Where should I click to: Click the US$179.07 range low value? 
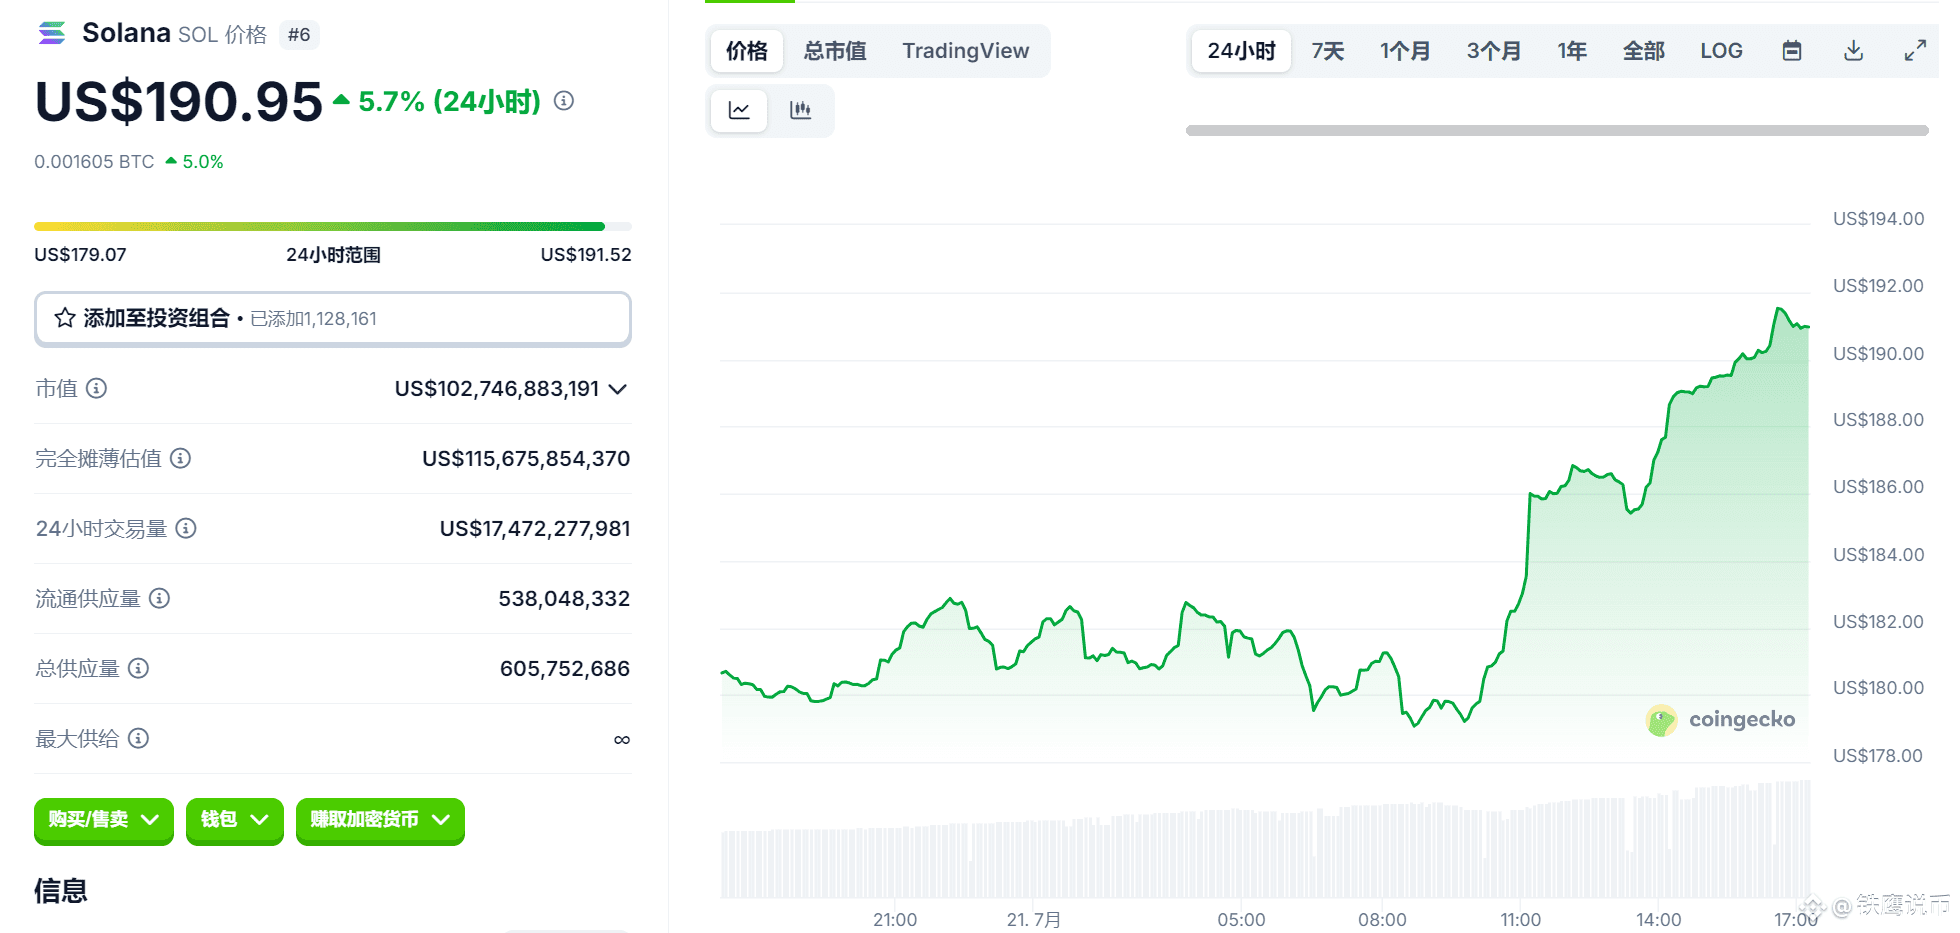(80, 255)
